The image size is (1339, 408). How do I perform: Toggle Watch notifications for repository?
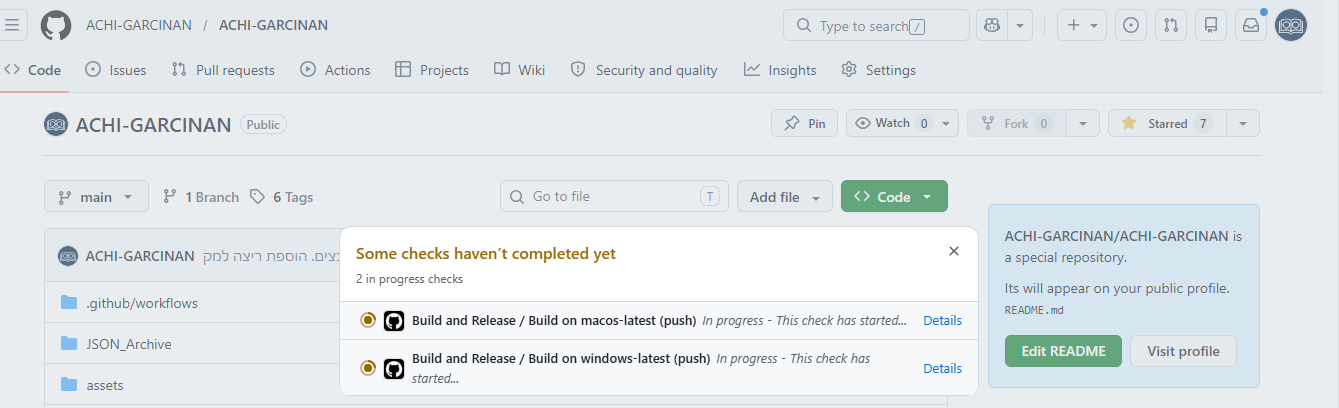tap(892, 123)
